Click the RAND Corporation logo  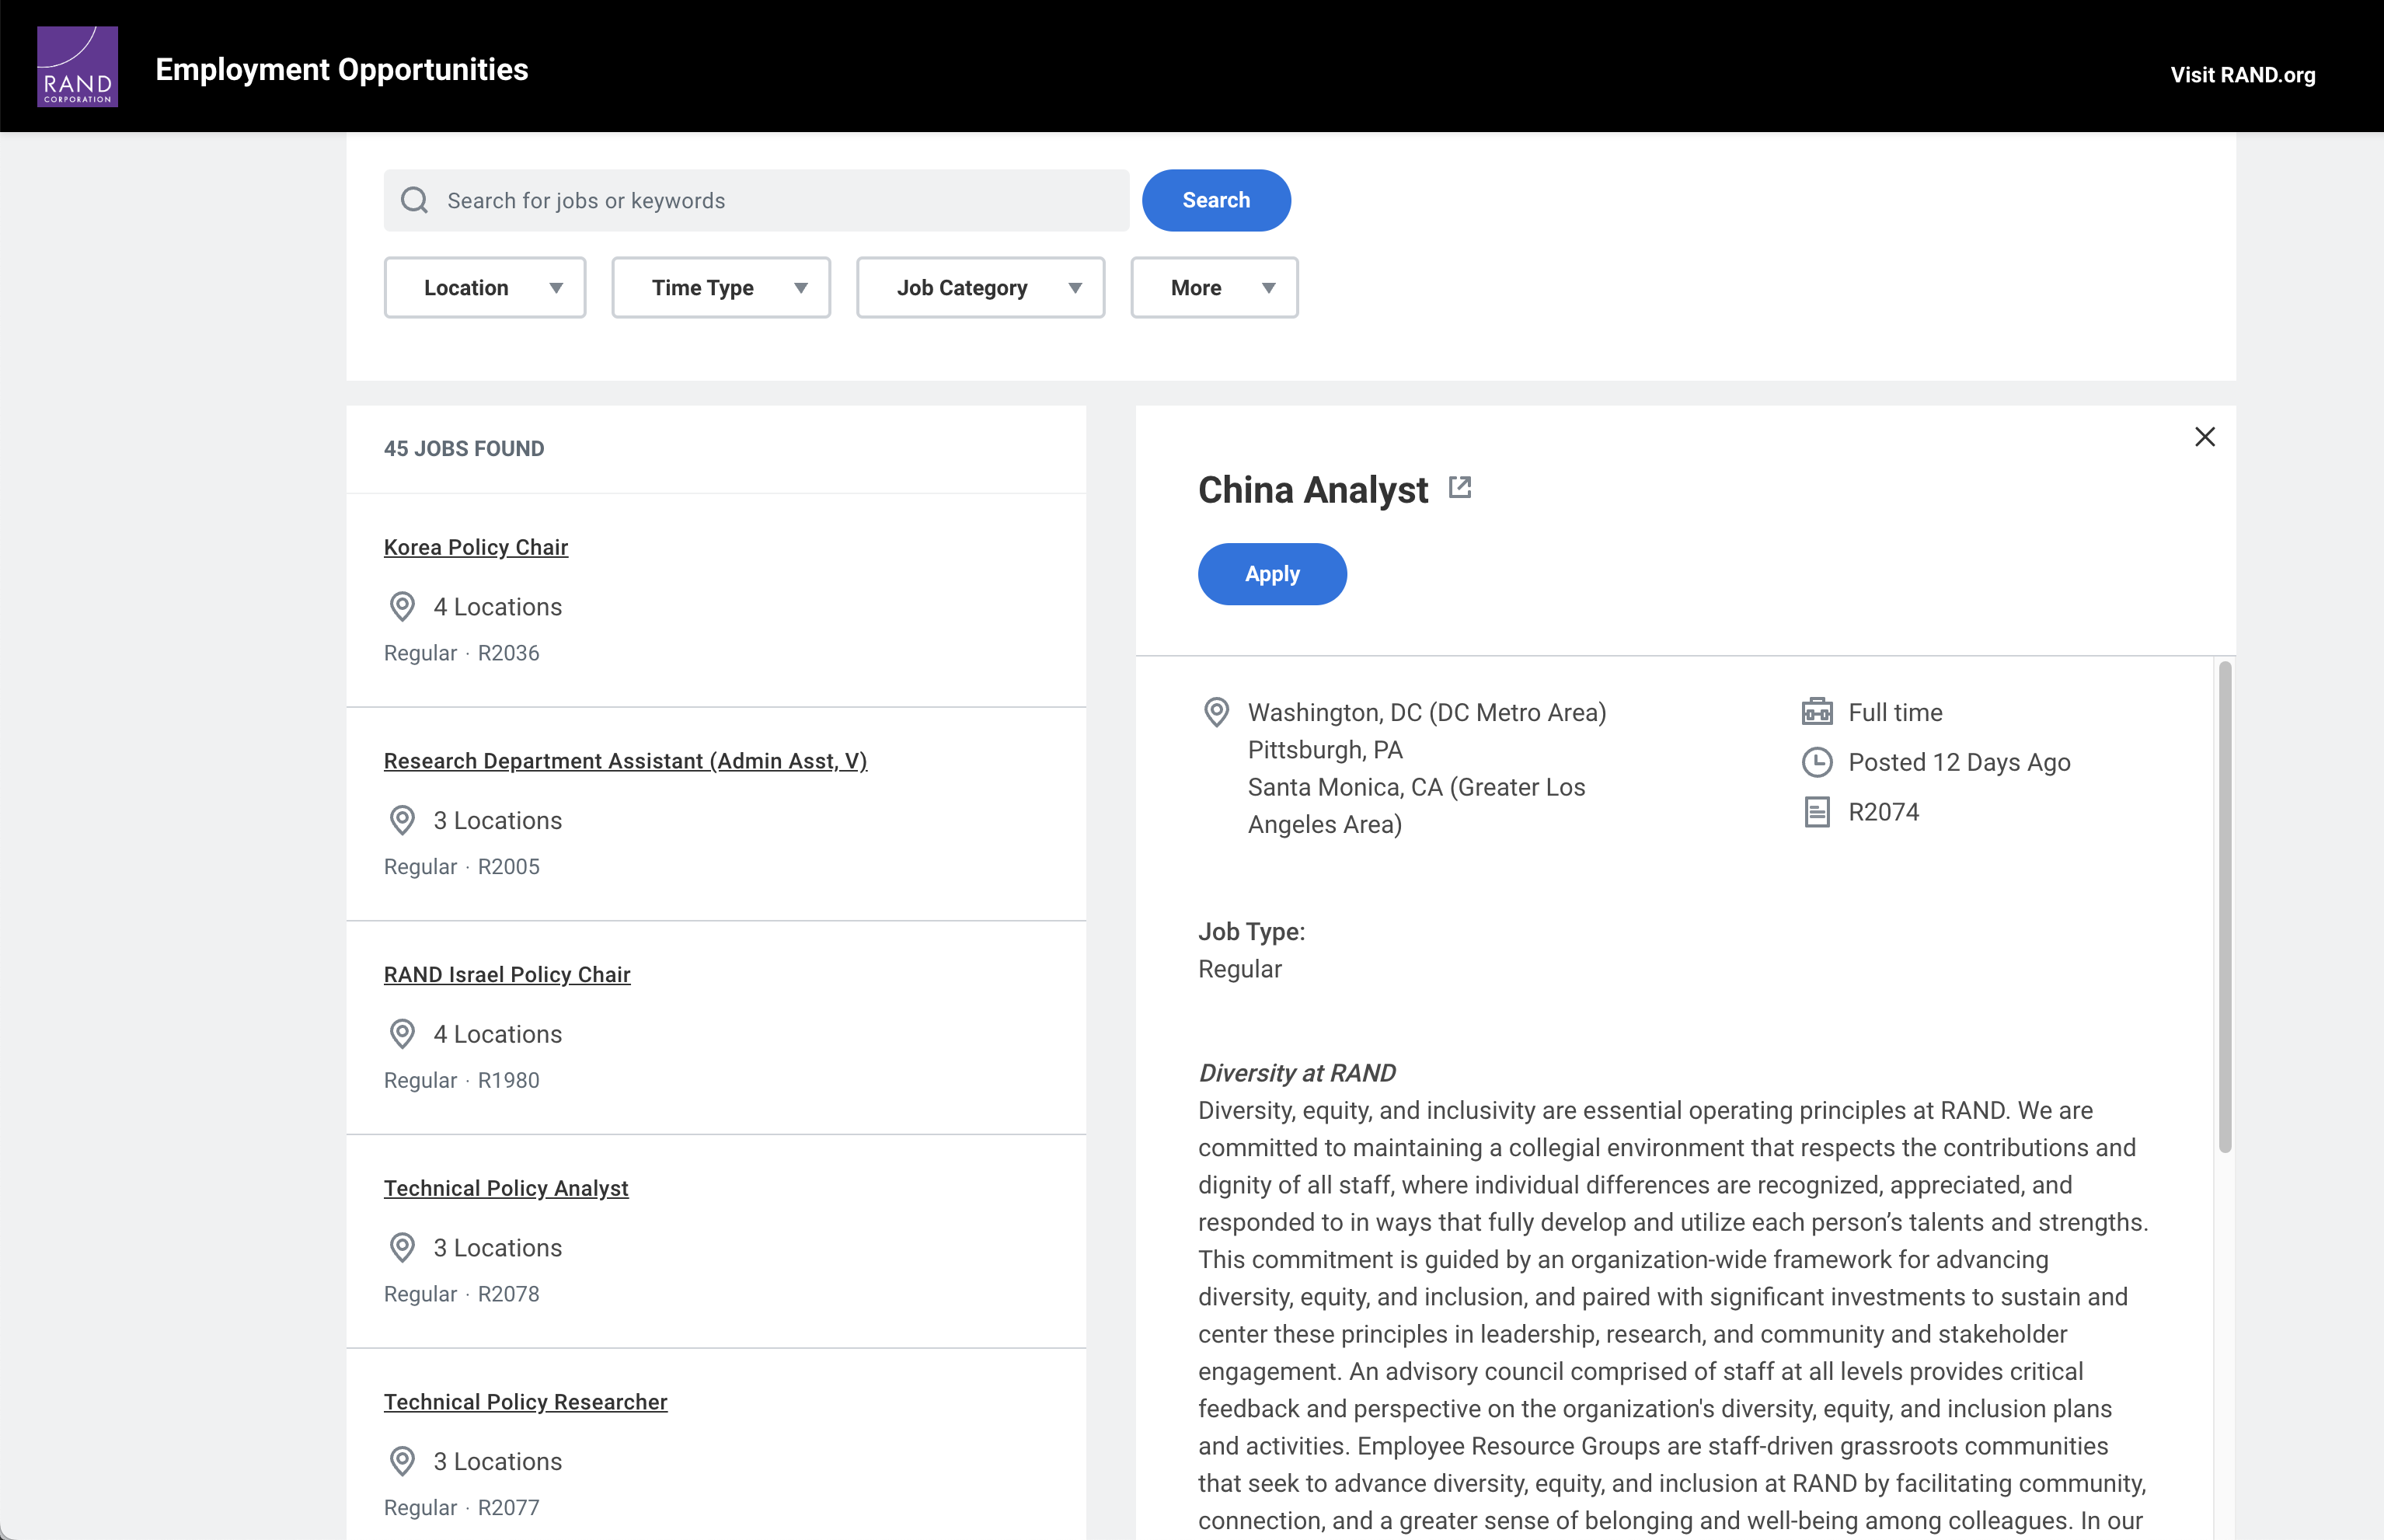[77, 66]
